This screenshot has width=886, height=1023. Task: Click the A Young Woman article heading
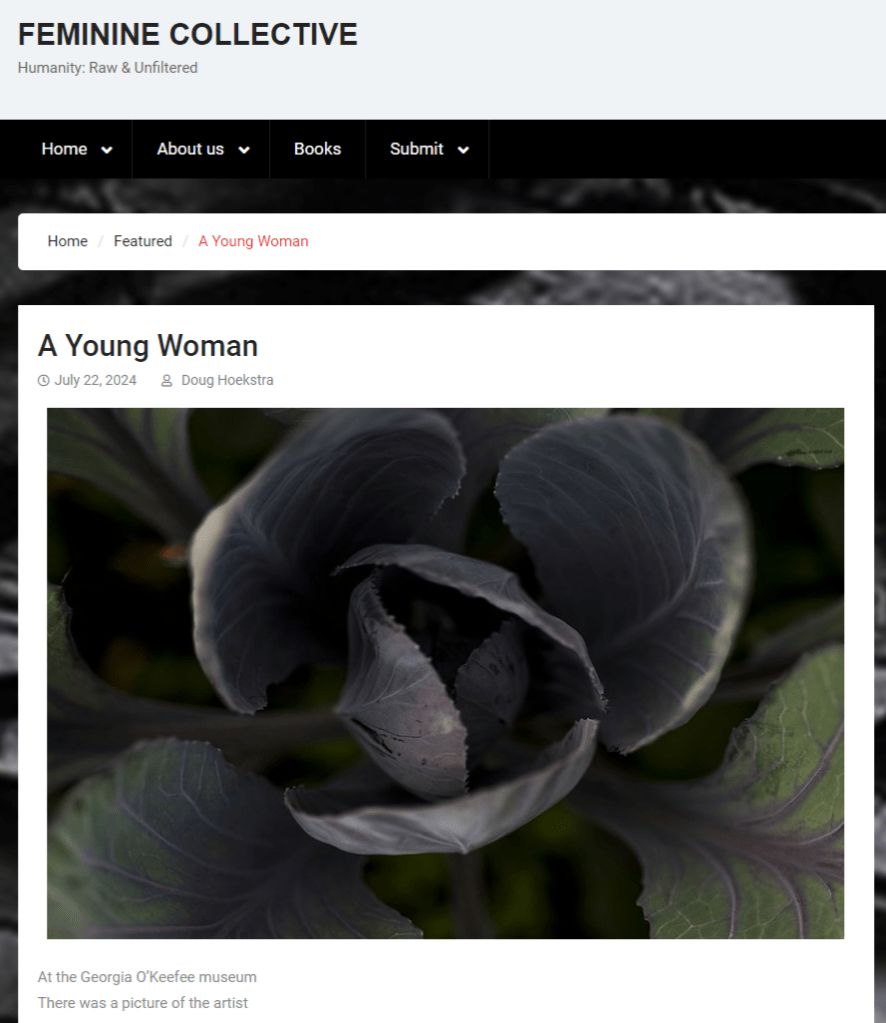click(148, 346)
